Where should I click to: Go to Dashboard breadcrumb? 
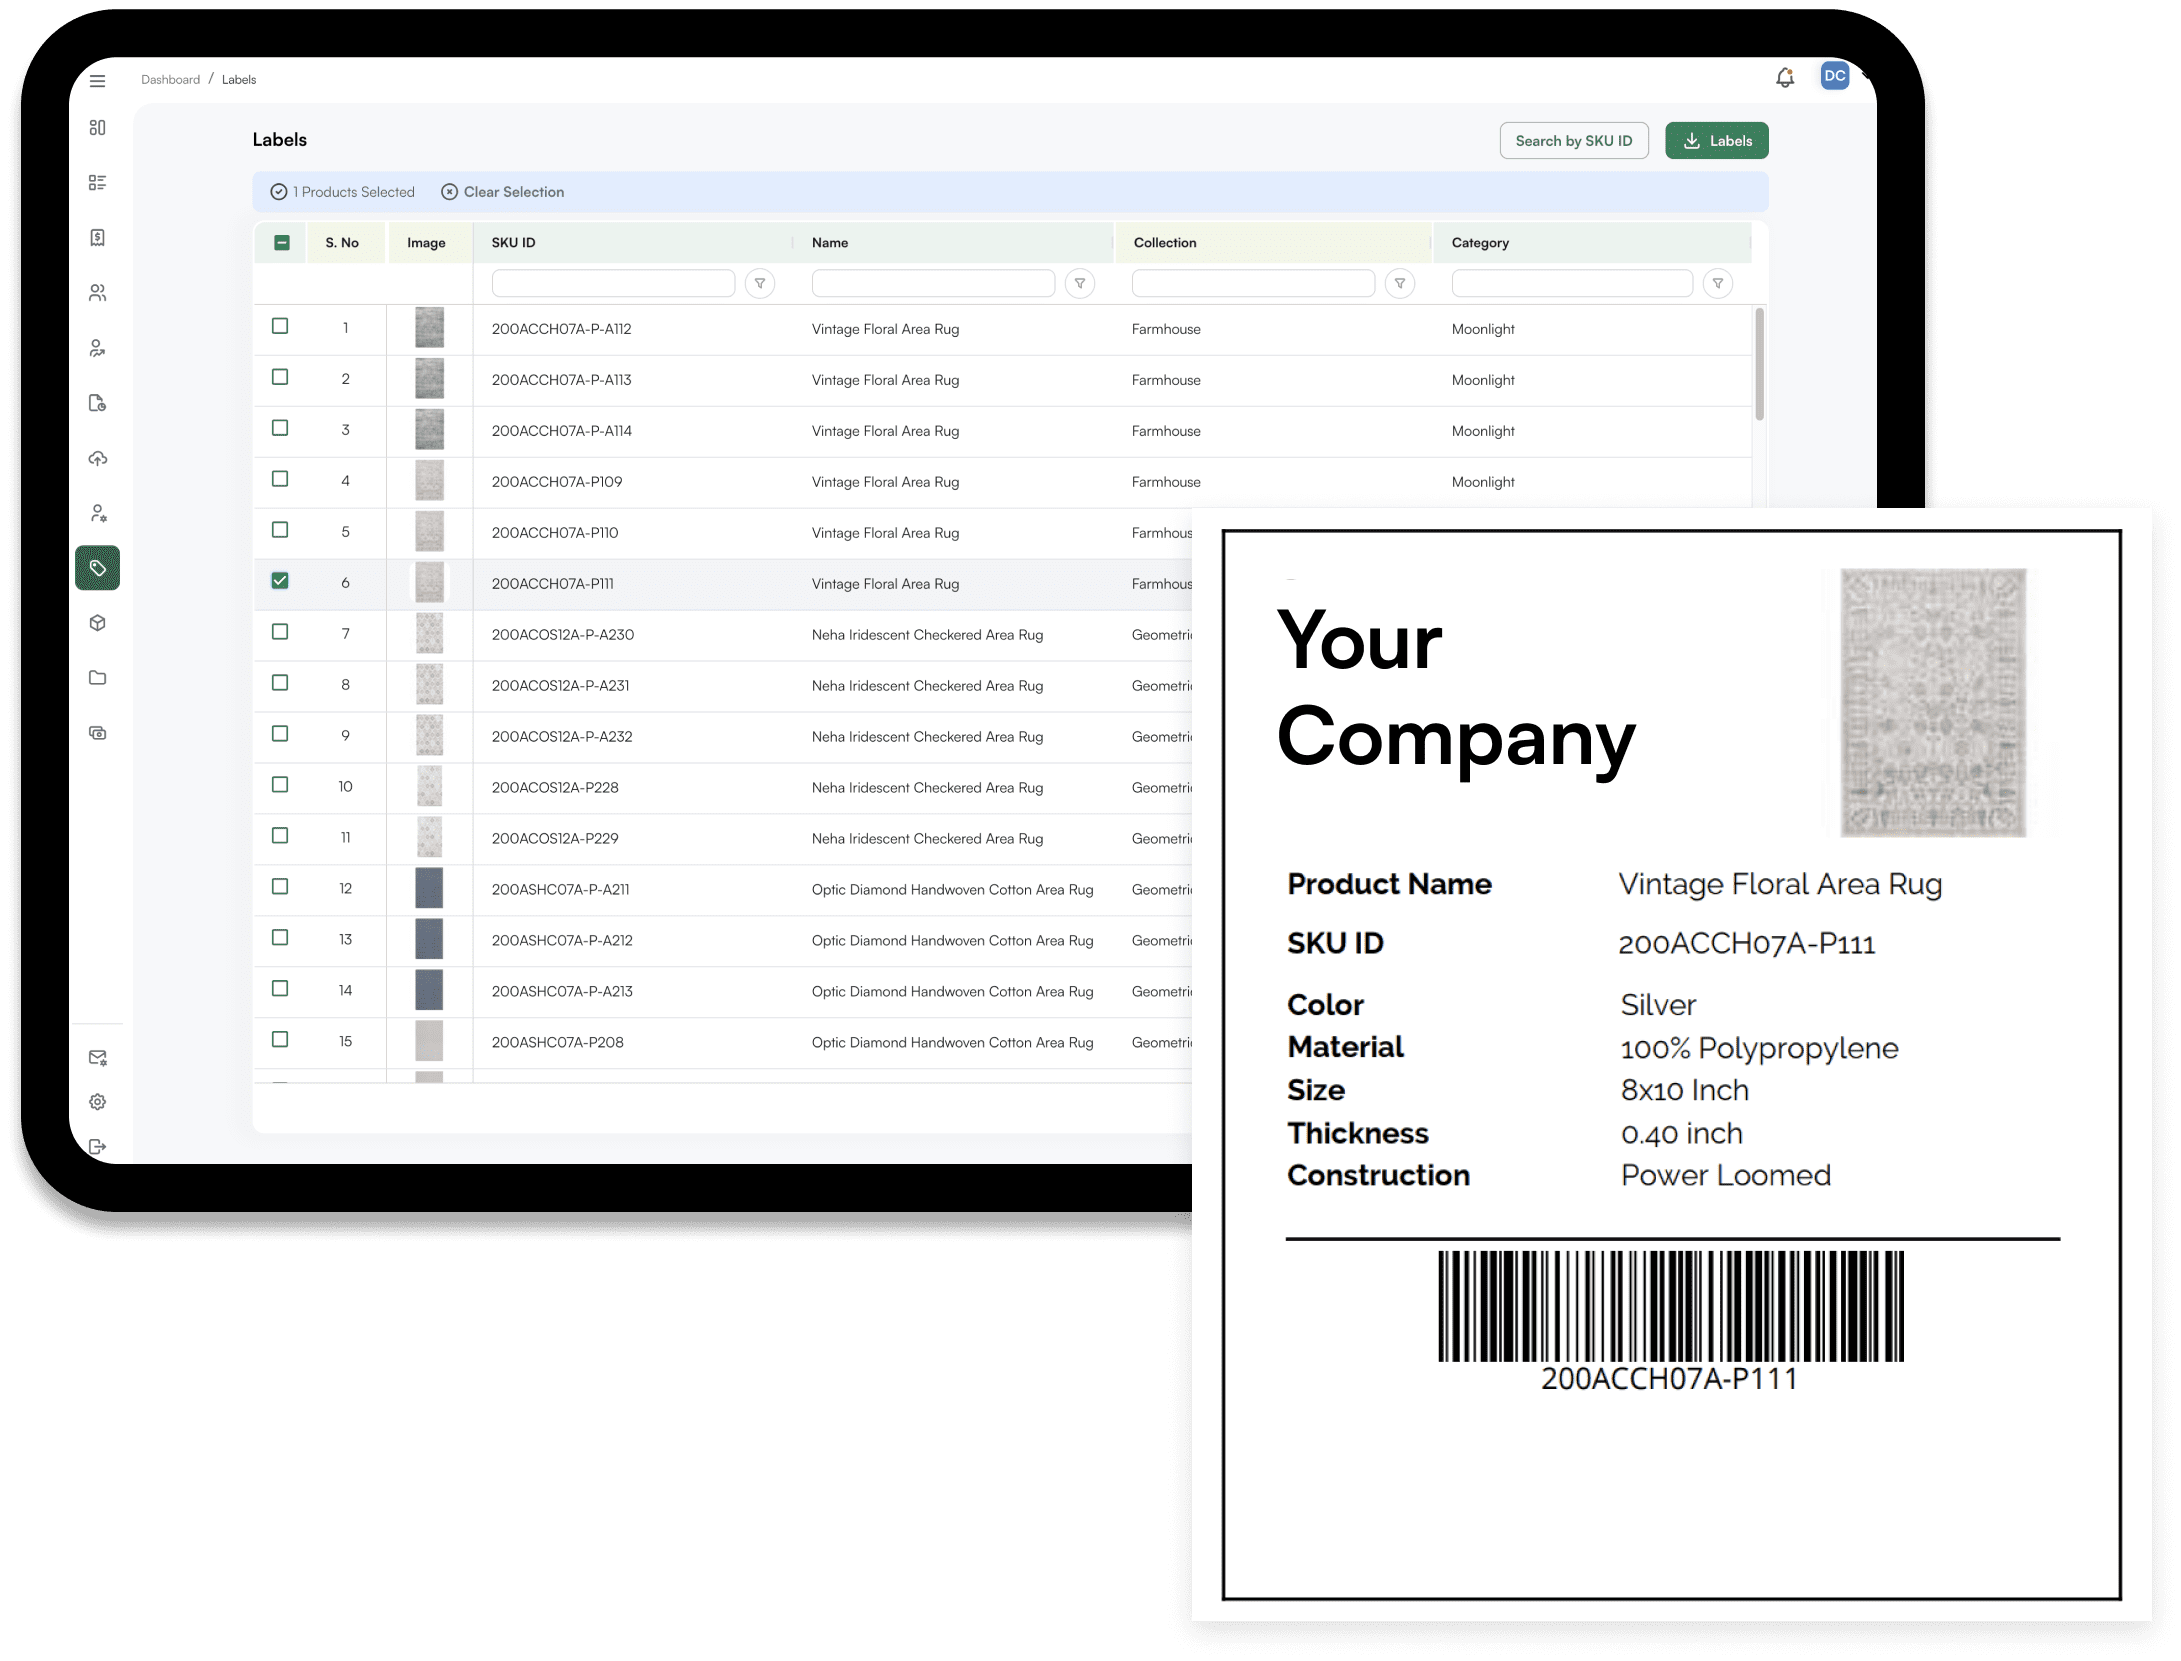point(170,80)
